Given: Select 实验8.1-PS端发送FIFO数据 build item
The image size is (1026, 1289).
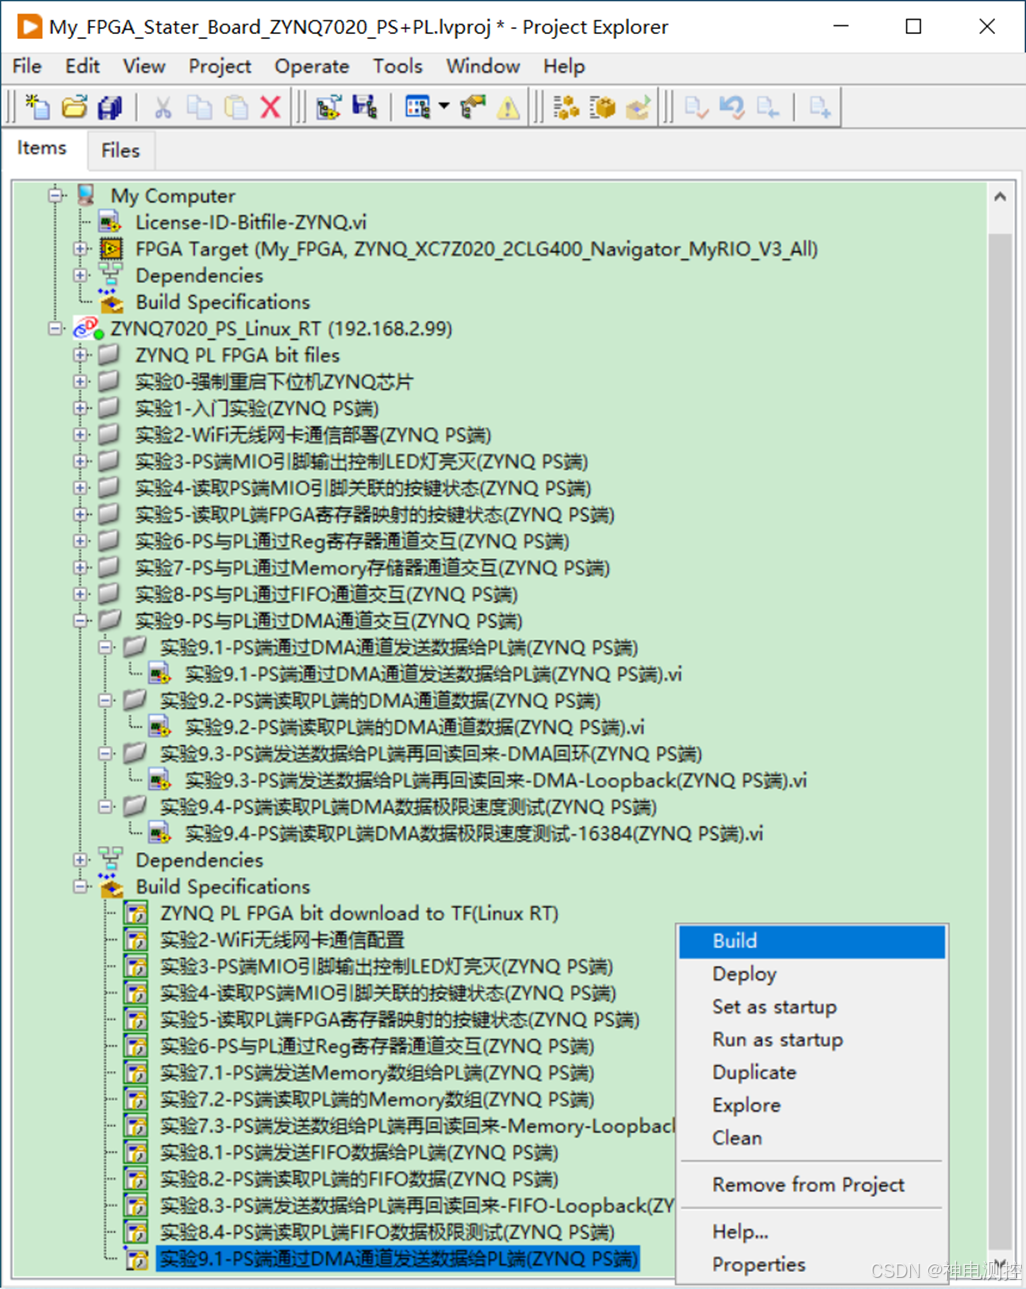Looking at the screenshot, I should [359, 1153].
